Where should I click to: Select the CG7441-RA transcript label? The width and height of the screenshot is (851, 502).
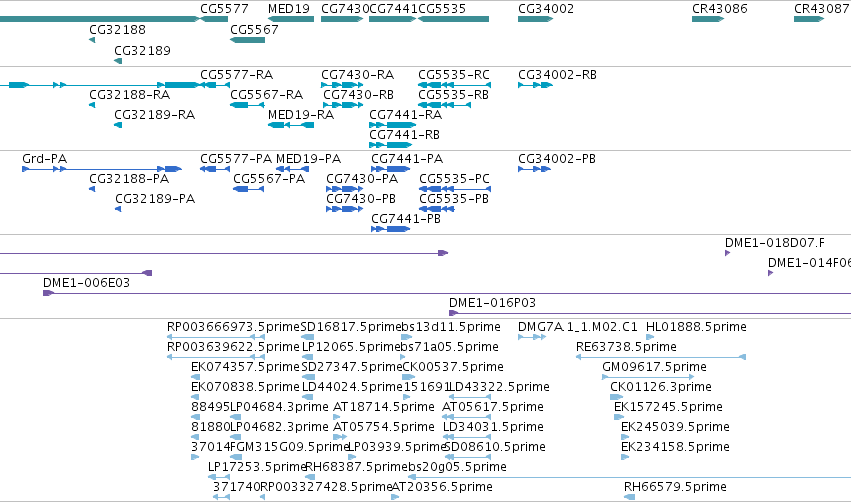point(405,115)
